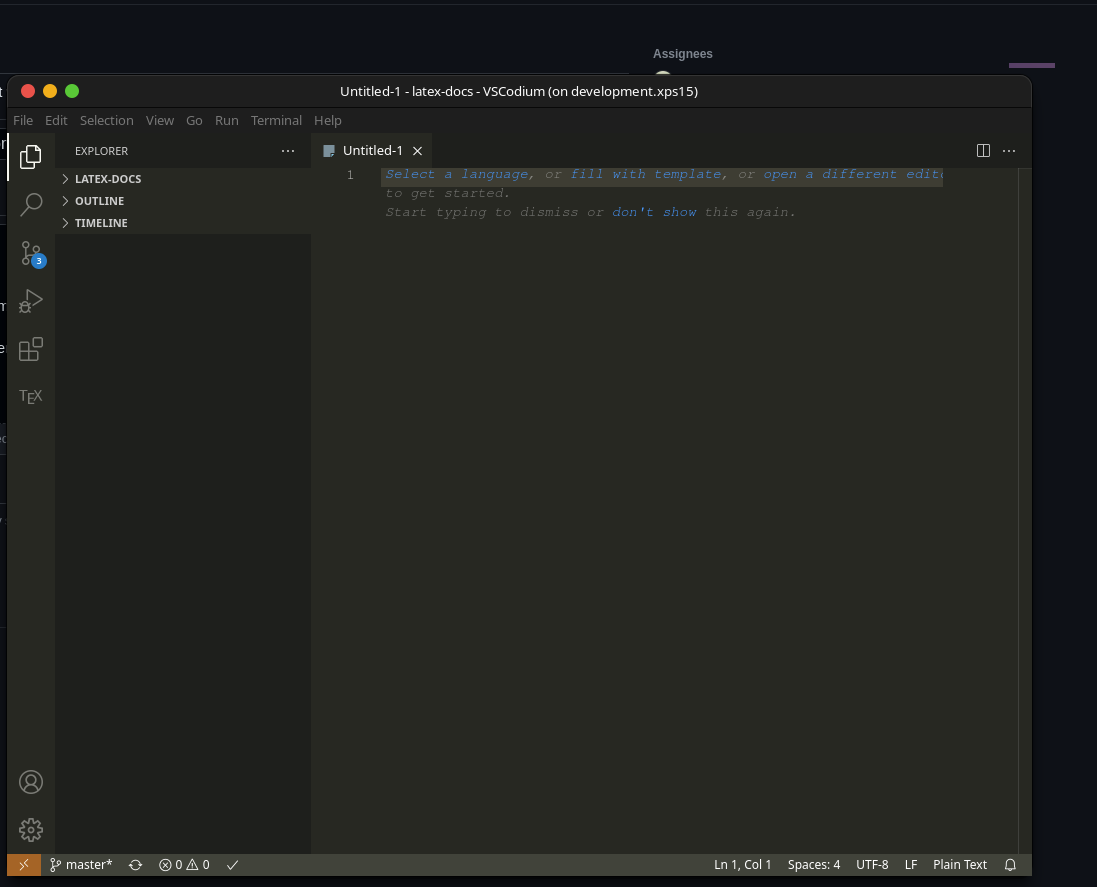
Task: Click the editor vertical scrollbar area
Action: pos(1025,511)
